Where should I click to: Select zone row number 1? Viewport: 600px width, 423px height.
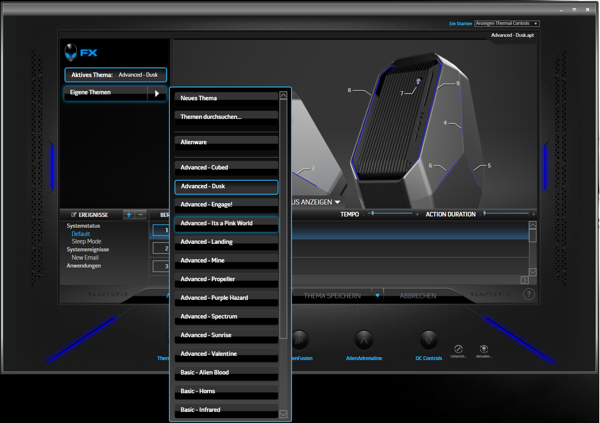(x=161, y=230)
